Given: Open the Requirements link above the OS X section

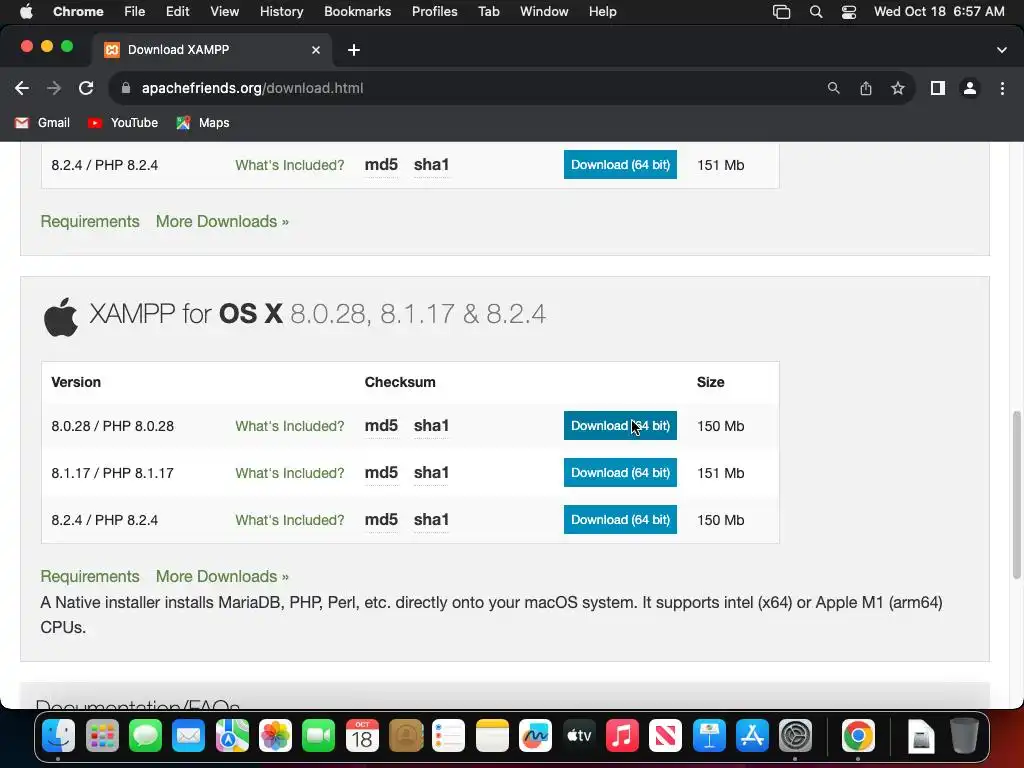Looking at the screenshot, I should click(90, 221).
